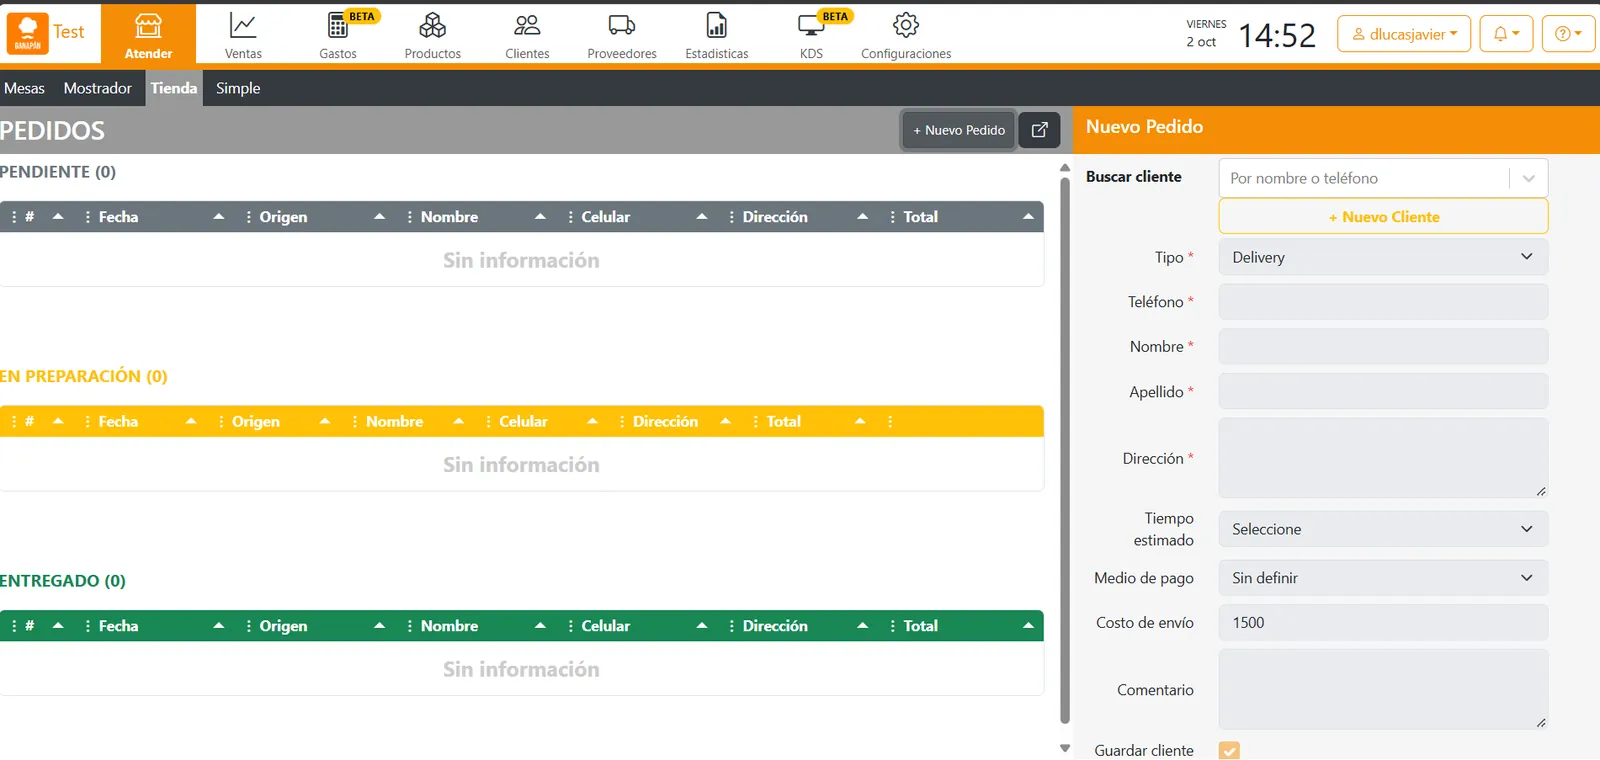Click the Comentario text area
Viewport: 1600px width, 760px height.
point(1383,690)
